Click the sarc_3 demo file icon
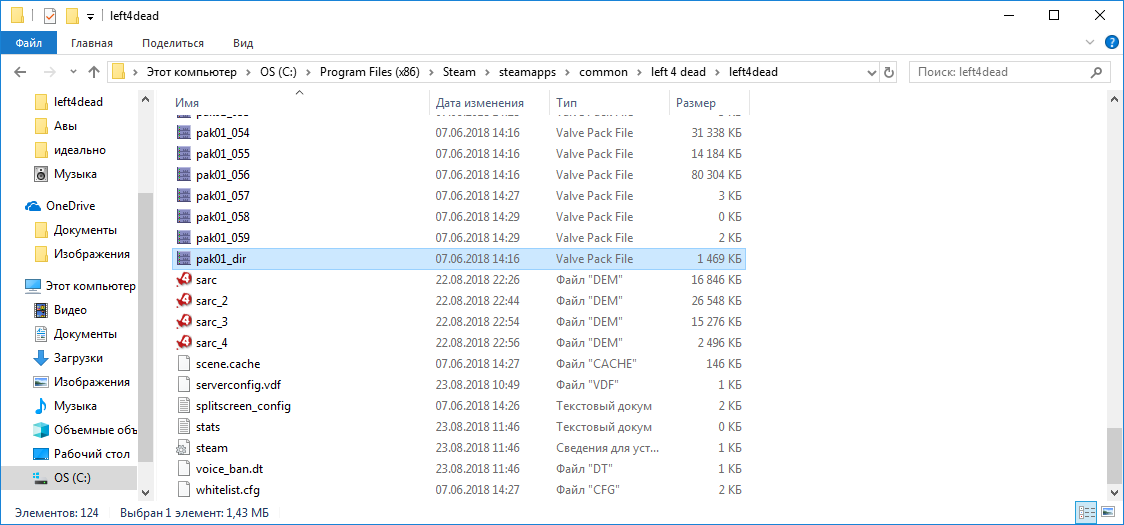The image size is (1124, 525). pyautogui.click(x=183, y=321)
